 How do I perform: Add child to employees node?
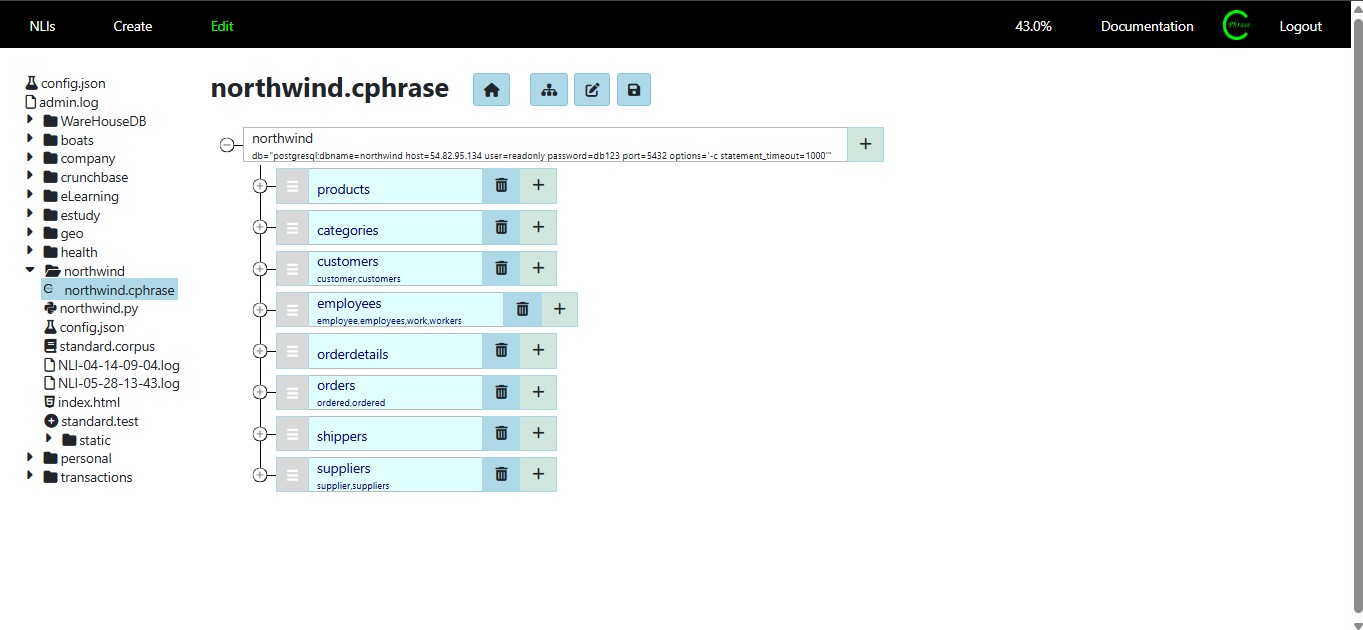coord(559,310)
